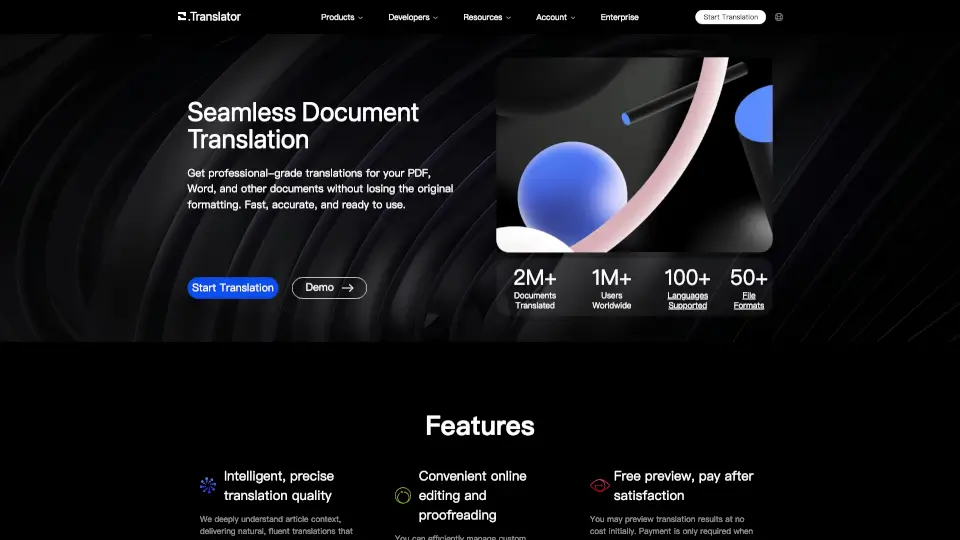
Task: Follow the Languages Supported link
Action: [687, 300]
